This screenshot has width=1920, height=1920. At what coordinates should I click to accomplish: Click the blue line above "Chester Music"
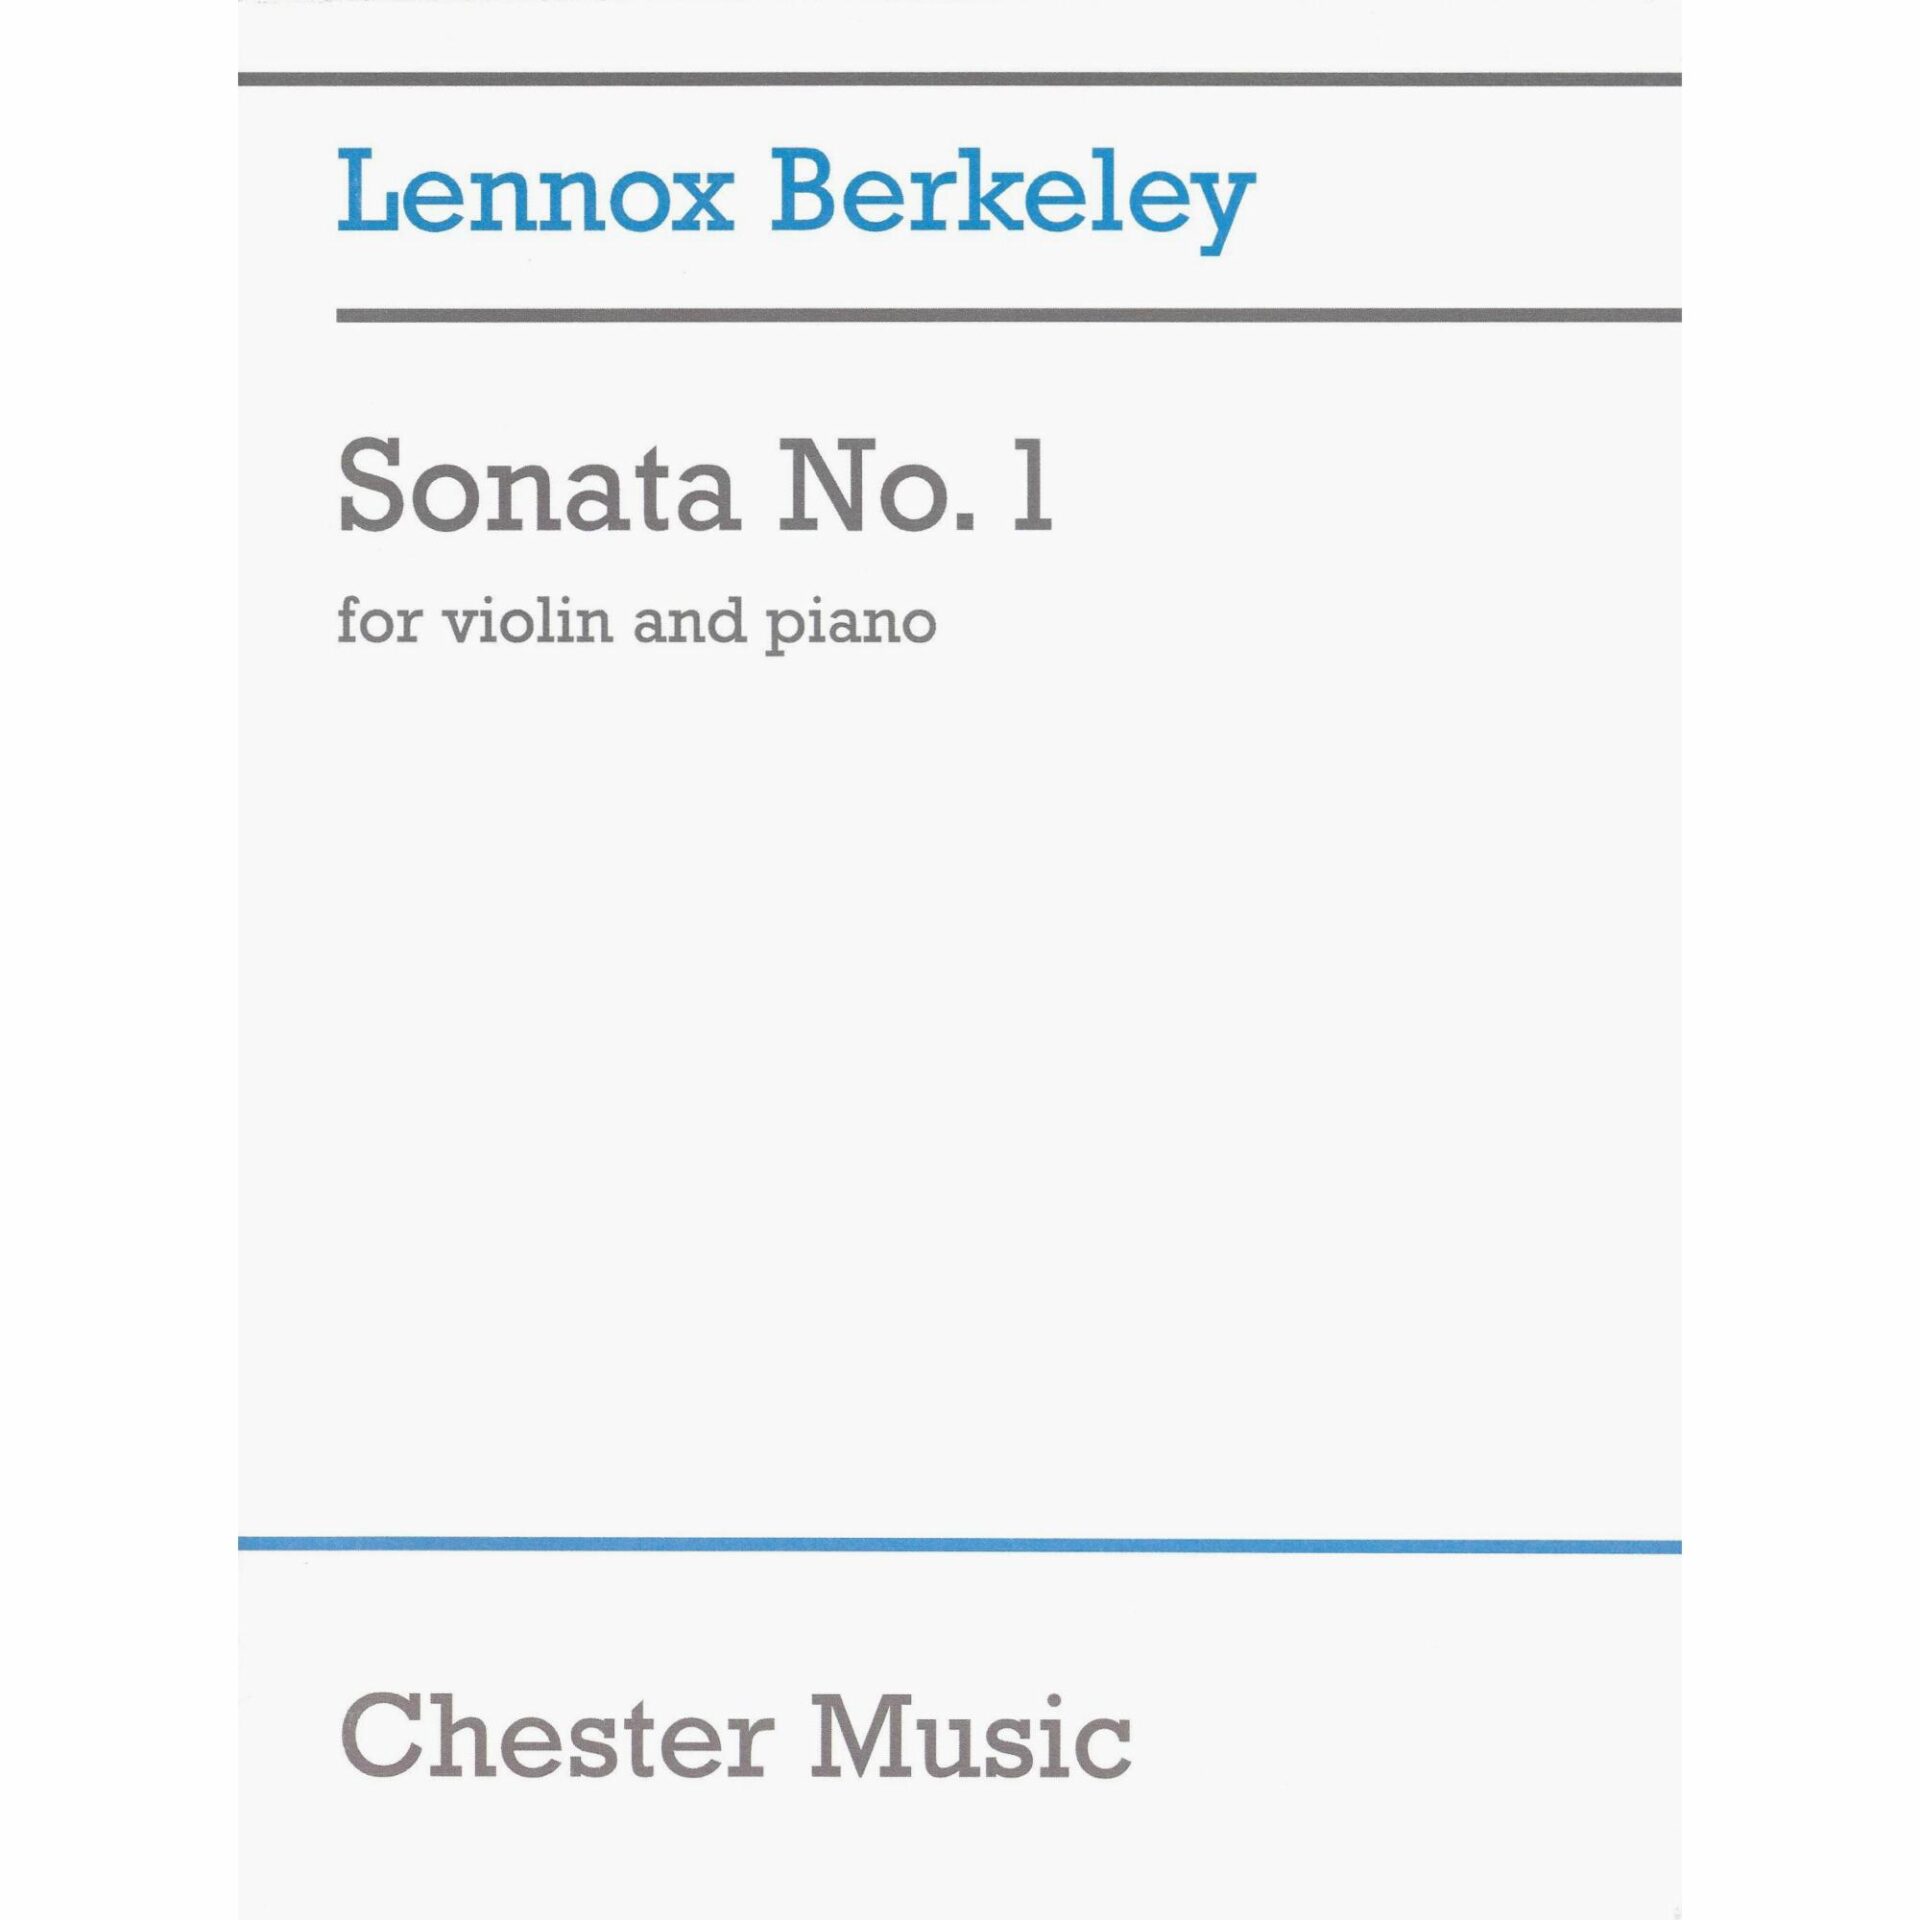click(x=960, y=1545)
